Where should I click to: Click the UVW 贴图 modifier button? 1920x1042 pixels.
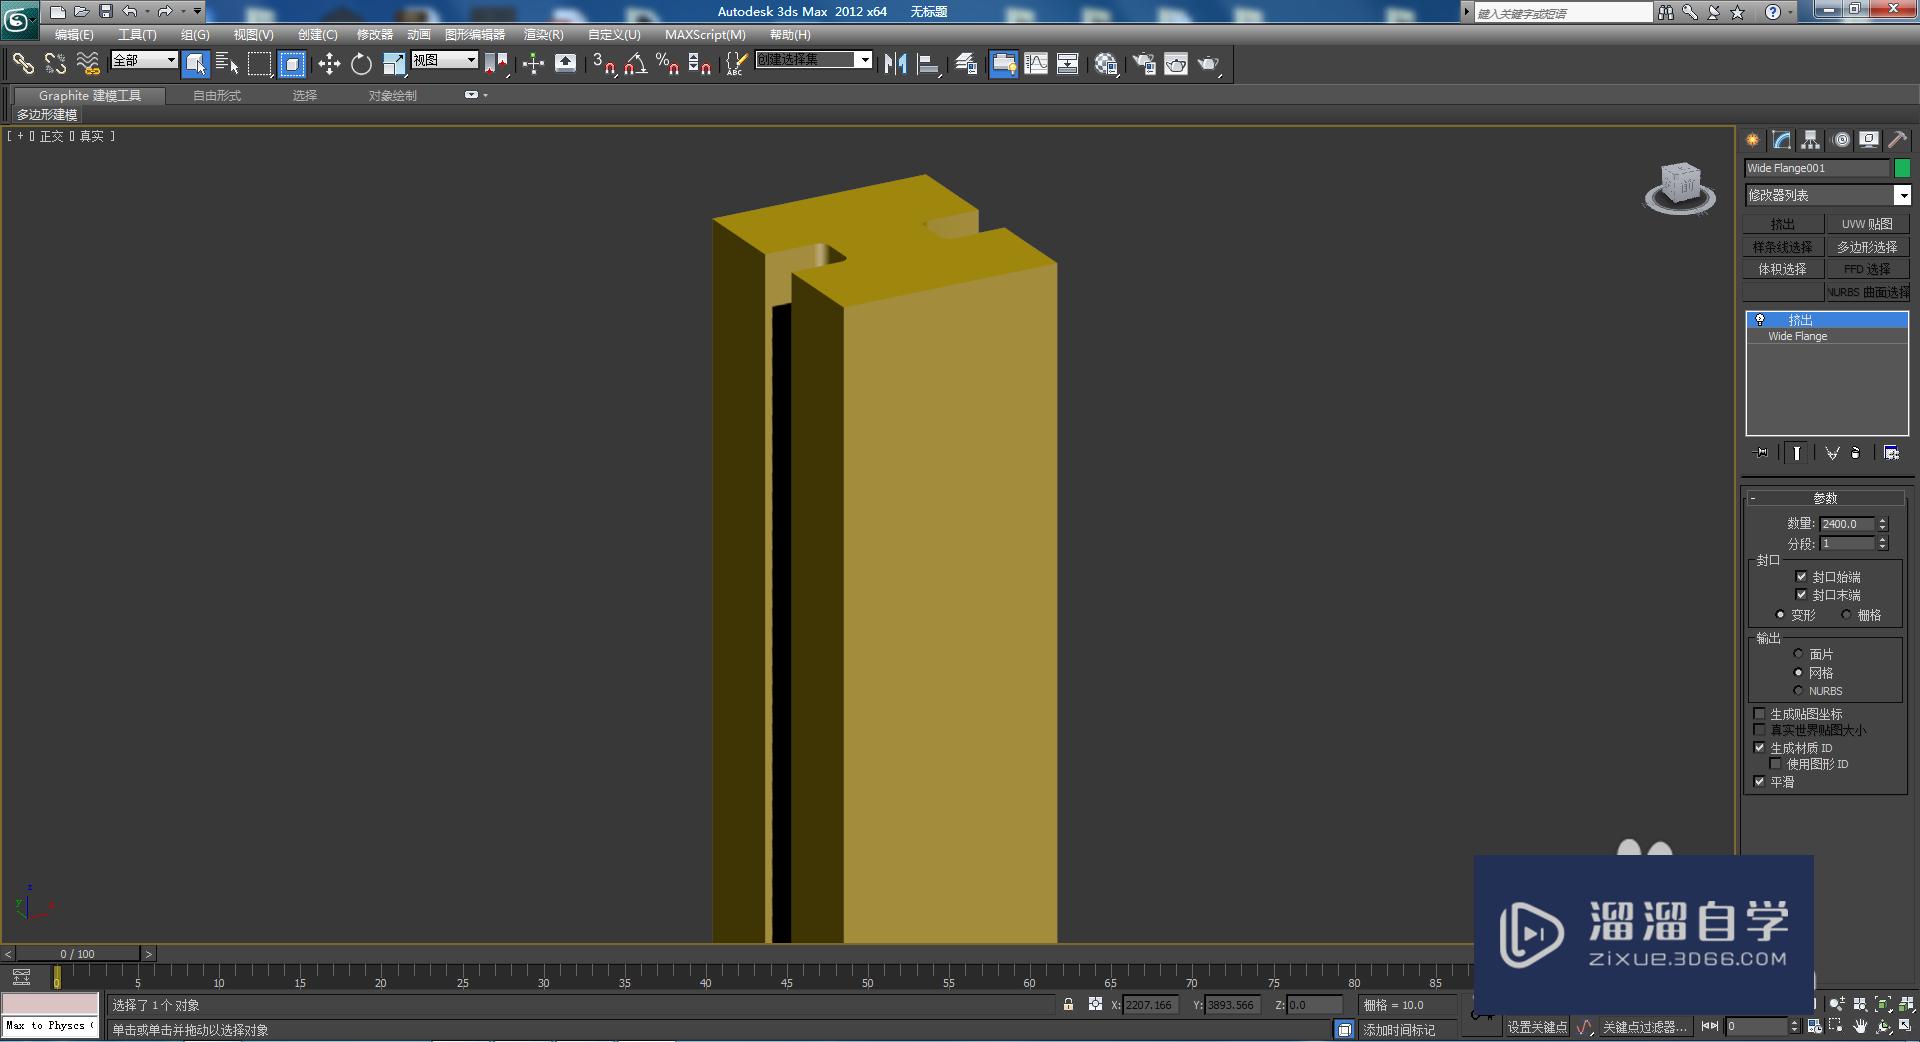[x=1867, y=224]
